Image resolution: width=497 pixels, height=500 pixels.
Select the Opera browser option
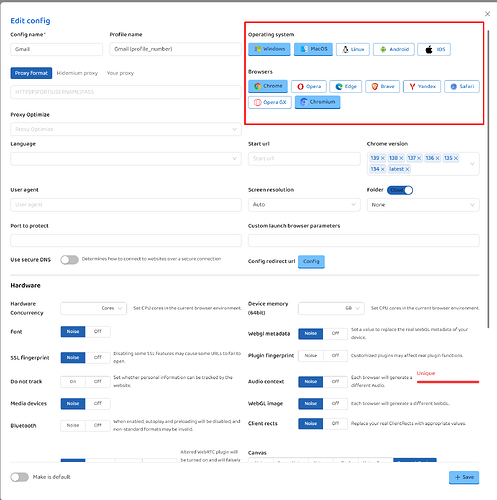click(x=309, y=86)
